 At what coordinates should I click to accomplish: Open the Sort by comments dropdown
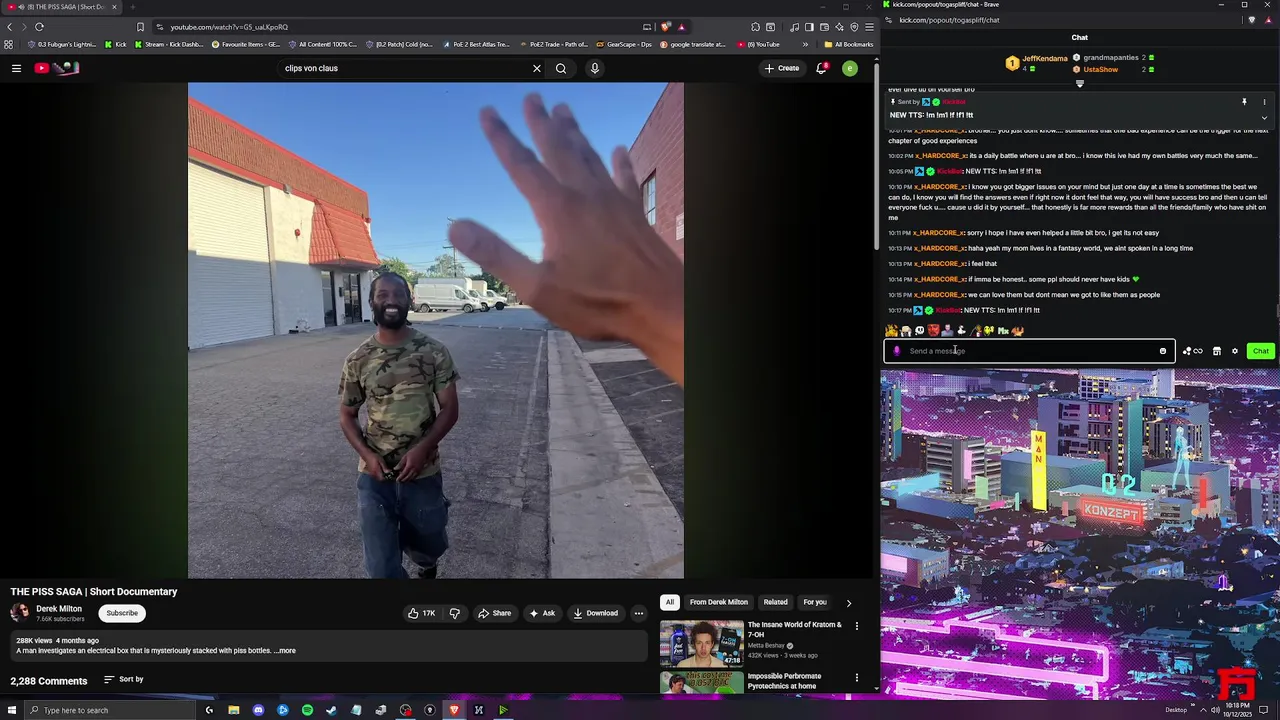[123, 680]
